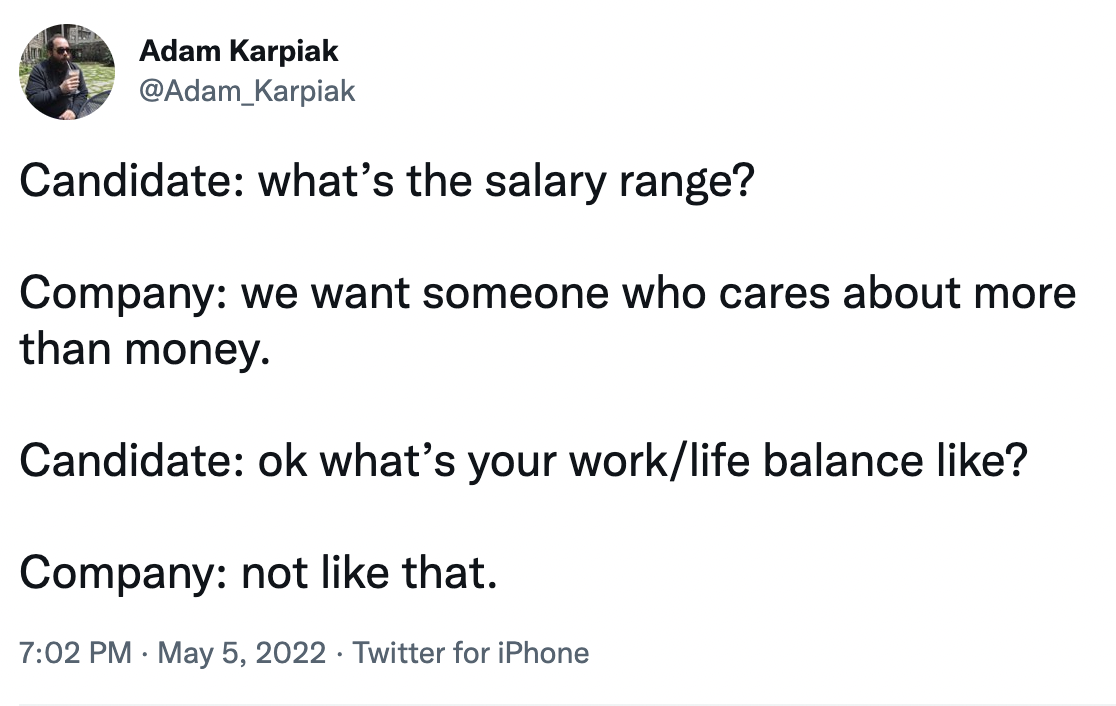Open the Twitter for iPhone source link
The image size is (1116, 706).
pos(471,653)
